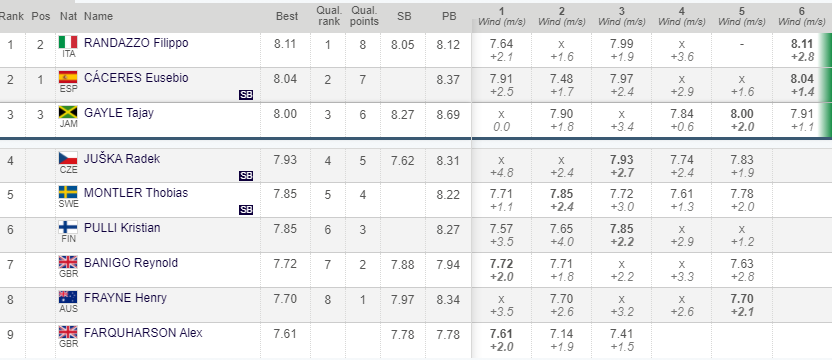The image size is (832, 360).
Task: Click the Australia flag next to FRAYNE
Action: click(x=68, y=297)
